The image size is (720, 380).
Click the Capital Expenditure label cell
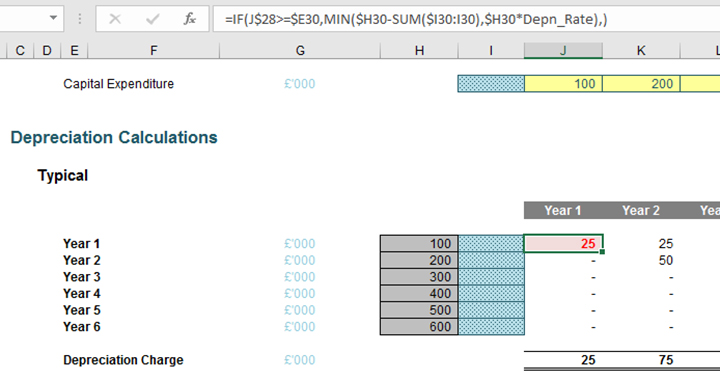pyautogui.click(x=118, y=84)
